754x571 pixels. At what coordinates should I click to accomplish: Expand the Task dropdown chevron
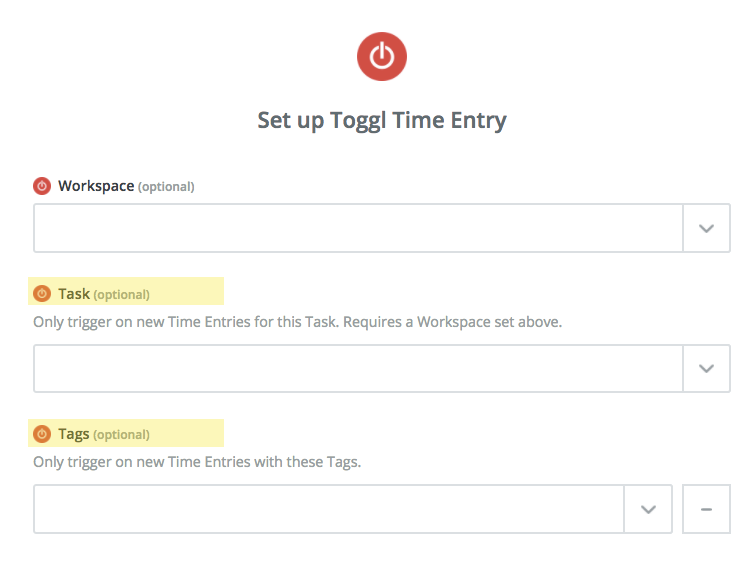[706, 368]
